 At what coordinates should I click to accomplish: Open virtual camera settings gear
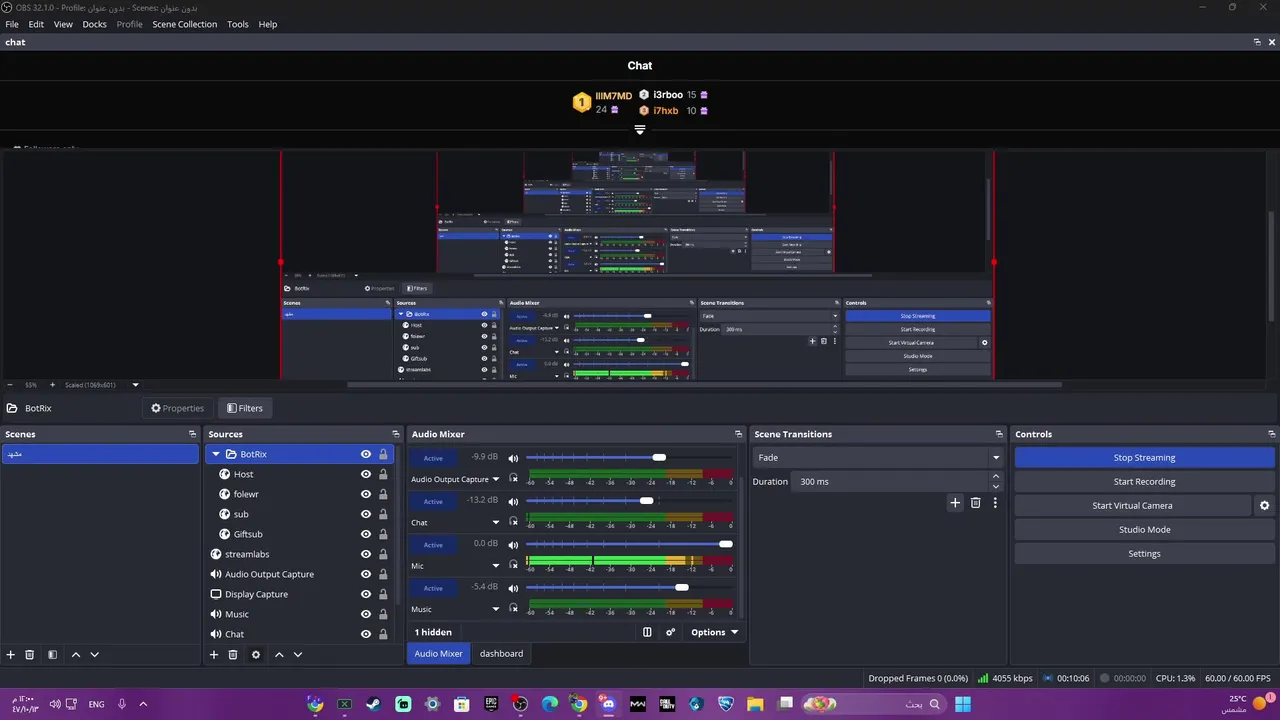pos(1265,506)
